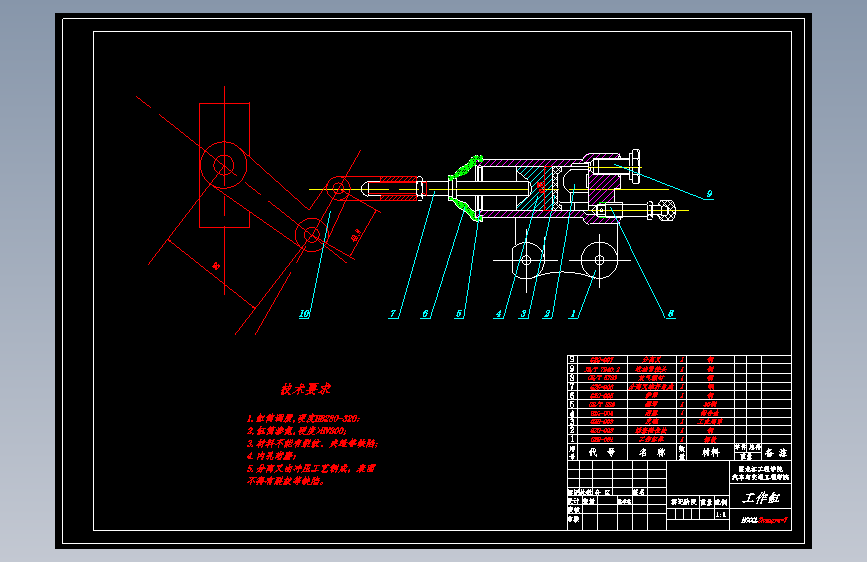Click the scale value 1:1
The image size is (867, 562).
pos(721,514)
